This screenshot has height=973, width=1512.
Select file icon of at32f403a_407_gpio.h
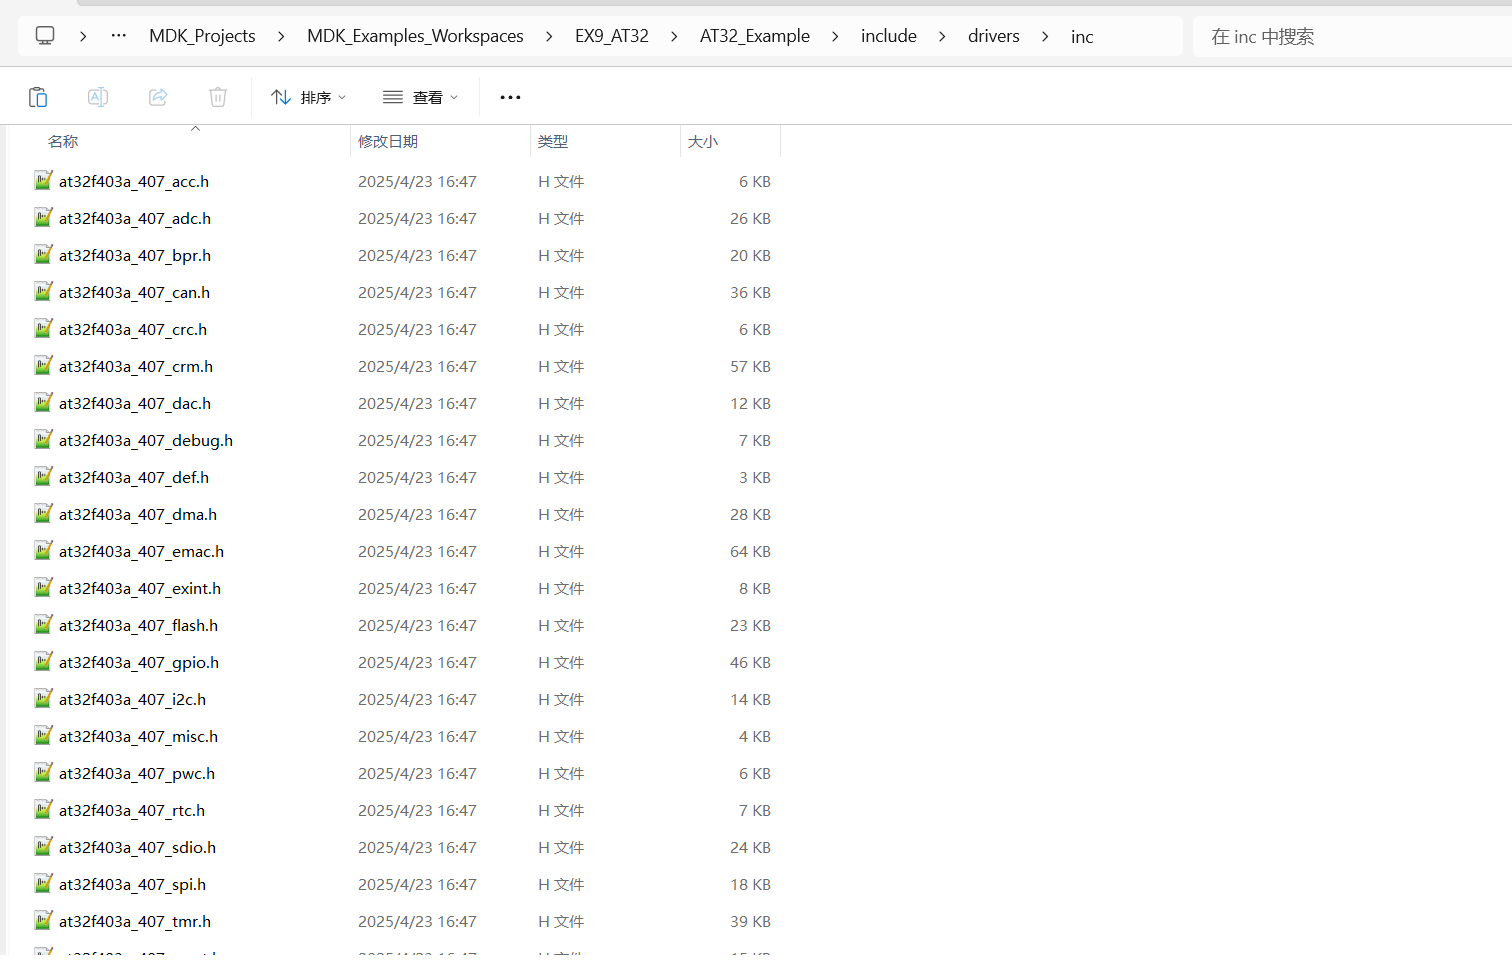pos(43,662)
